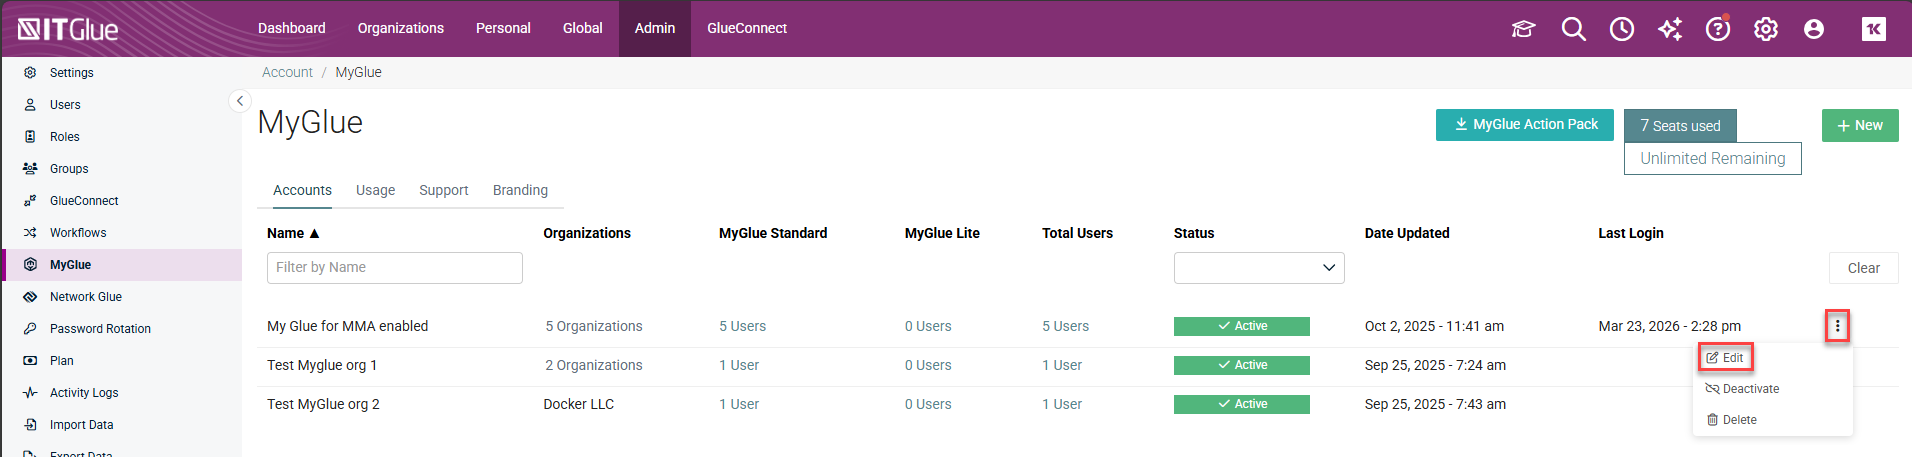
Task: Select Edit from the context menu
Action: tap(1725, 358)
